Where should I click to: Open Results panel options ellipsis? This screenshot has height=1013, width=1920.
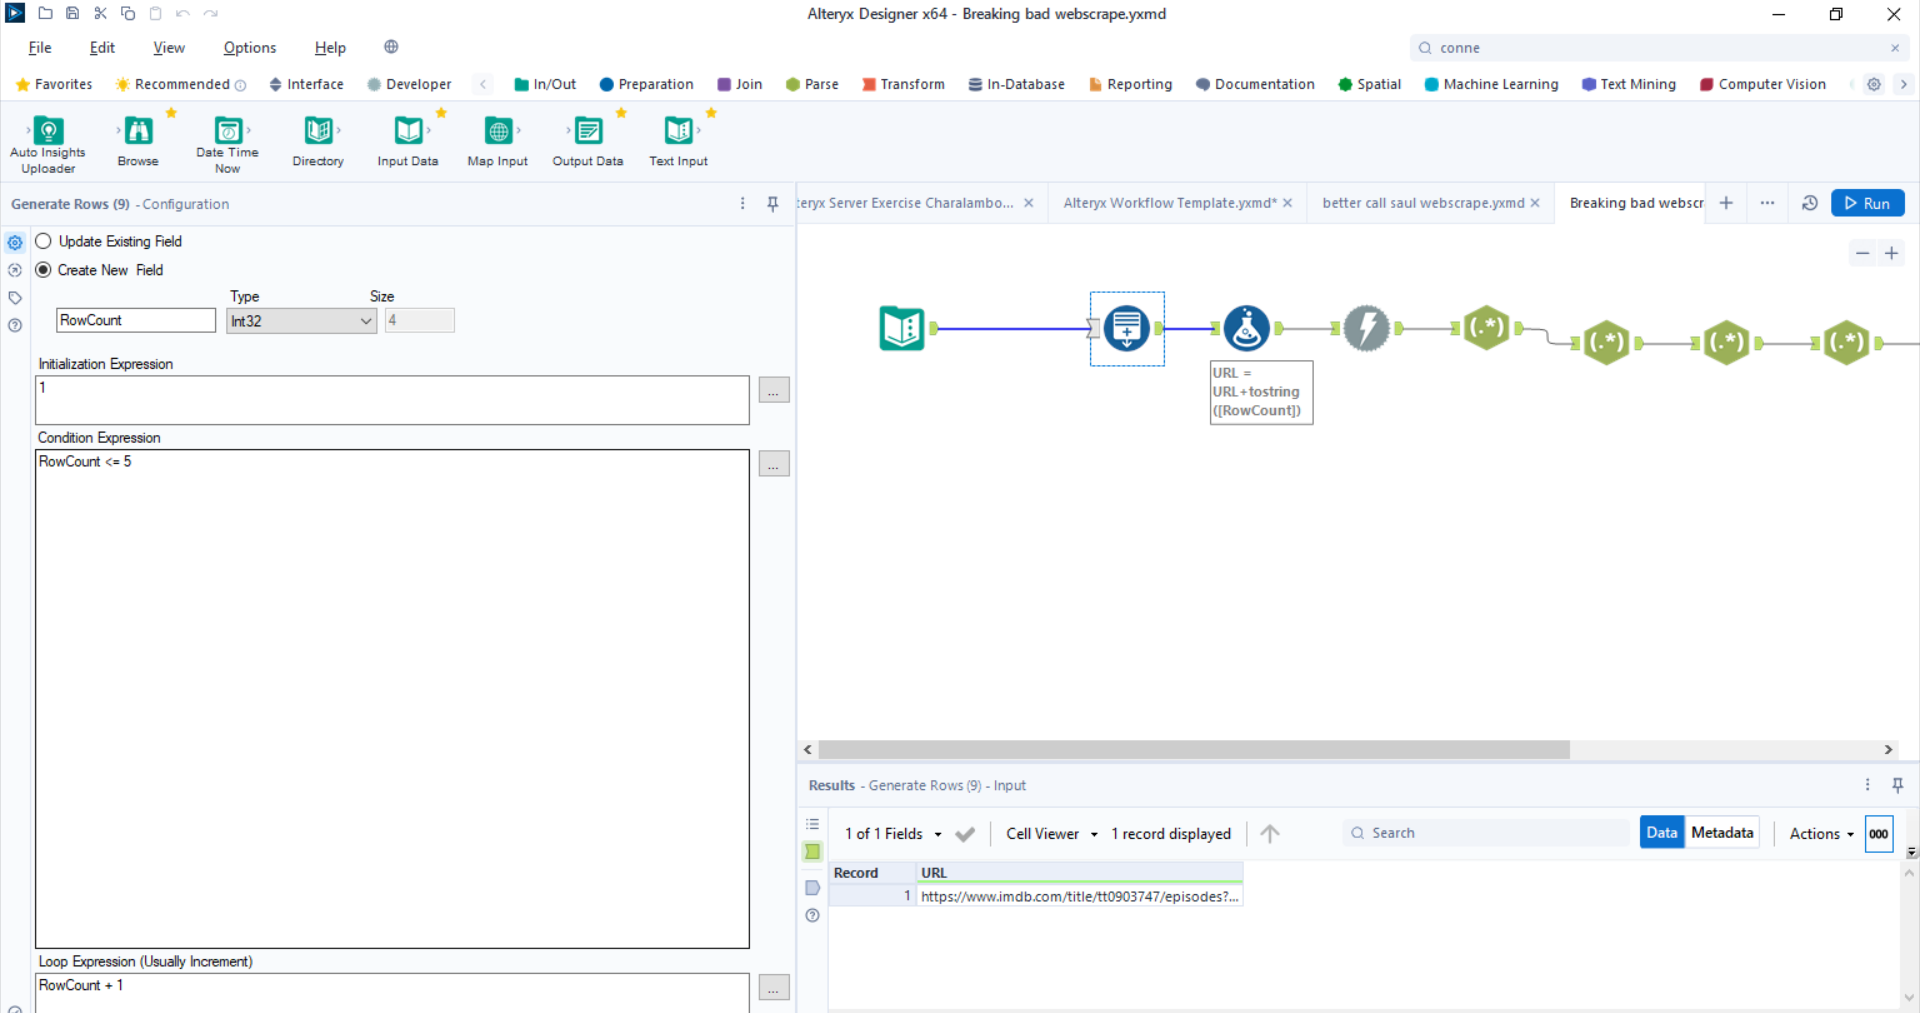[1867, 785]
